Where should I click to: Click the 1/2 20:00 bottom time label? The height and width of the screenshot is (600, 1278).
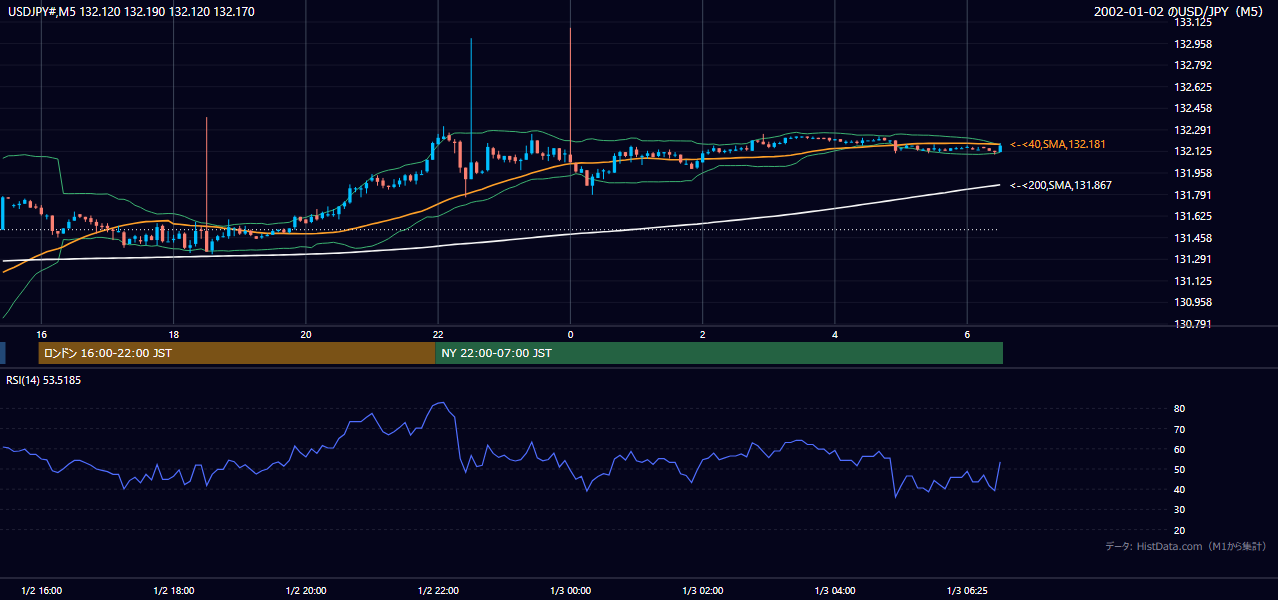click(x=306, y=590)
